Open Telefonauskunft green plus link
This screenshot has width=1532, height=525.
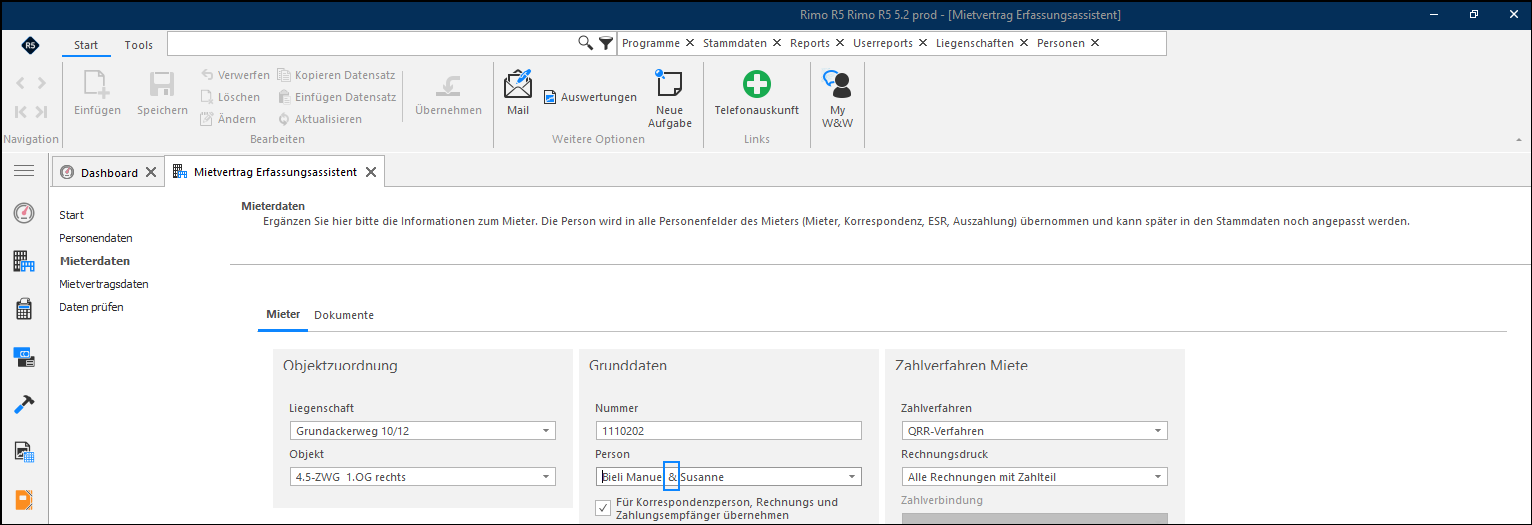[x=757, y=93]
